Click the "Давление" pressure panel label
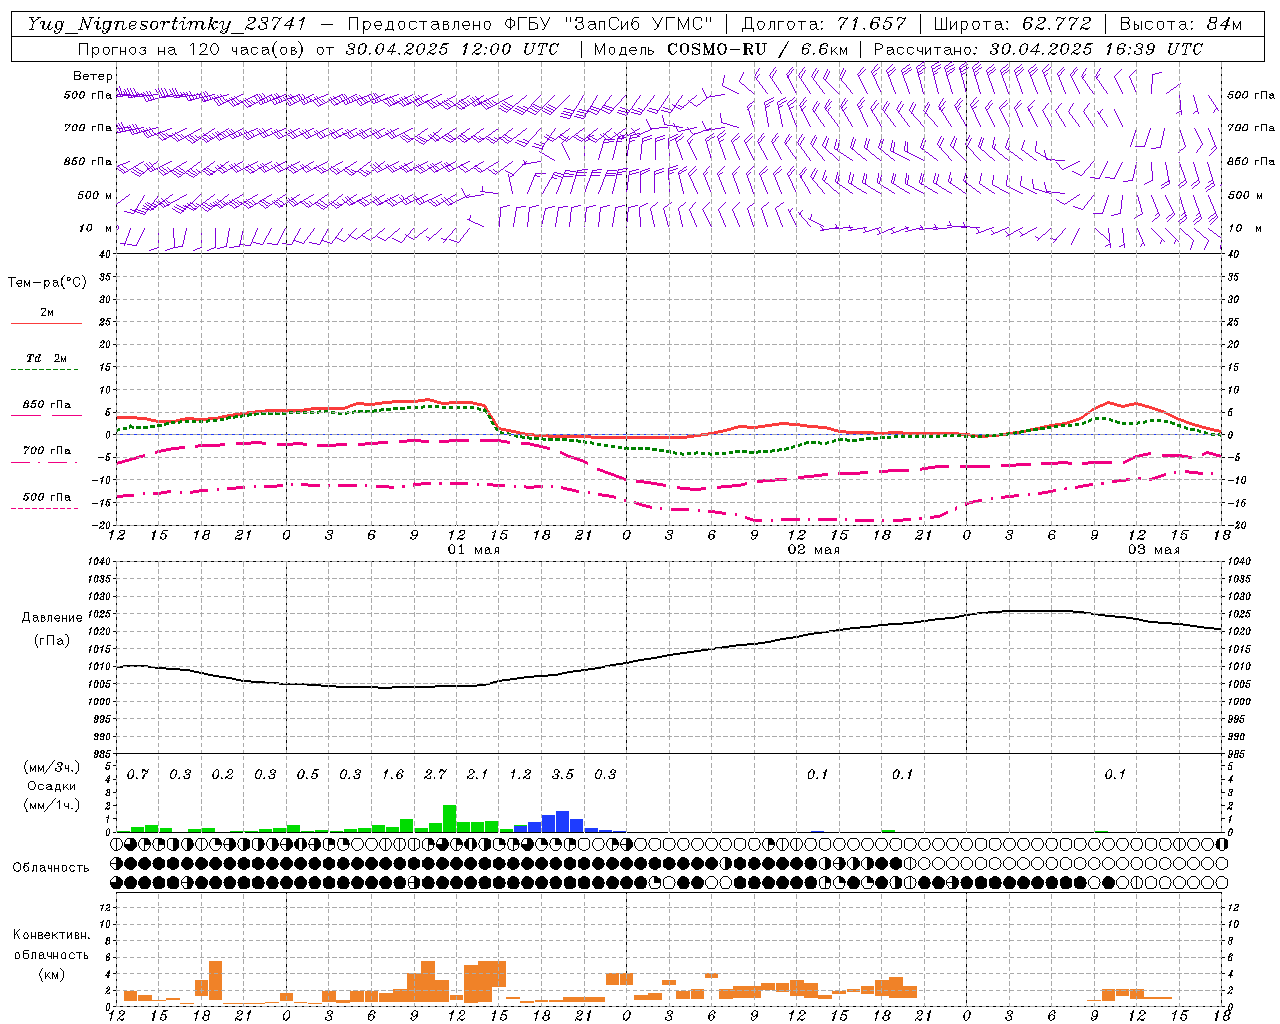This screenshot has height=1024, width=1280. pyautogui.click(x=52, y=618)
